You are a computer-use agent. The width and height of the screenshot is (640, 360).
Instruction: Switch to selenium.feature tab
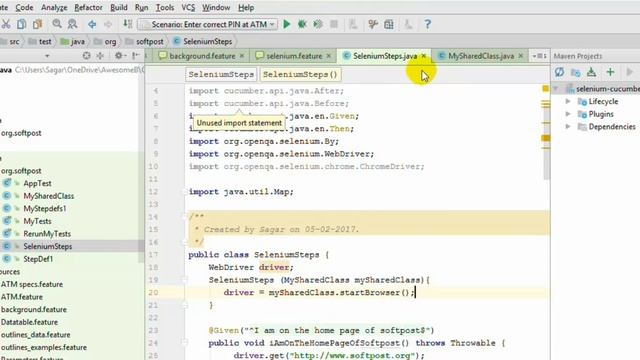[294, 56]
